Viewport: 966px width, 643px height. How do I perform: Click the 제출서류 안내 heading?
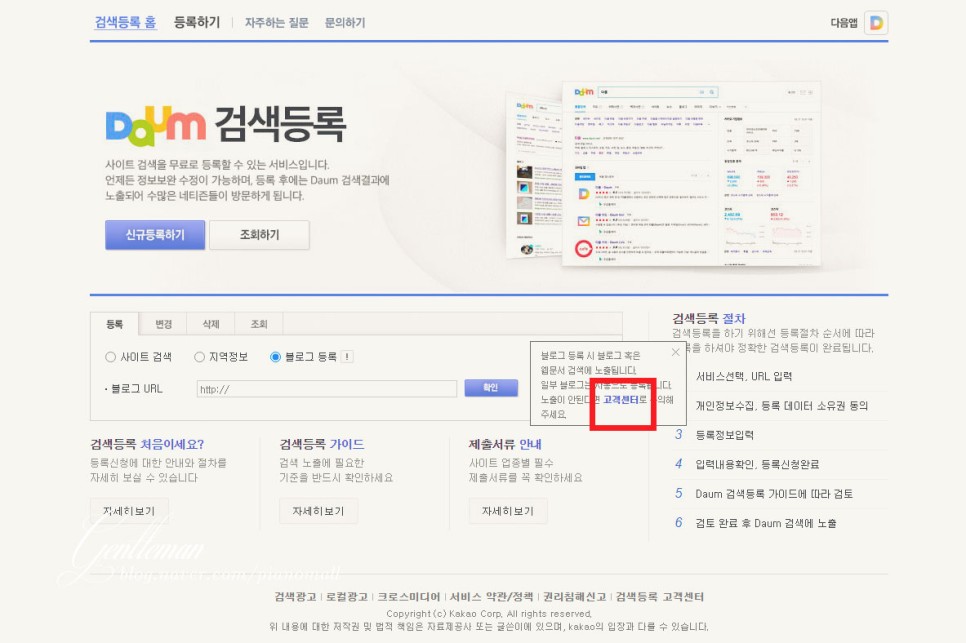point(505,444)
